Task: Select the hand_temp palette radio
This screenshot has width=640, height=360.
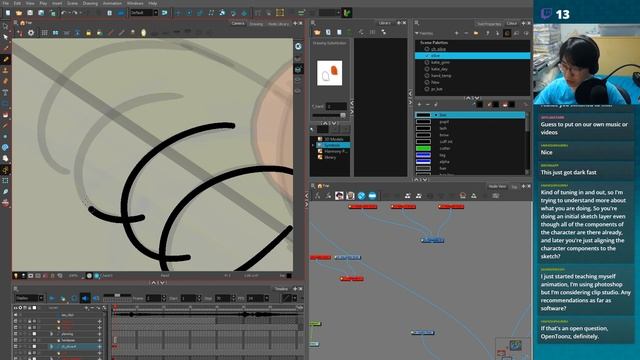Action: pos(427,76)
